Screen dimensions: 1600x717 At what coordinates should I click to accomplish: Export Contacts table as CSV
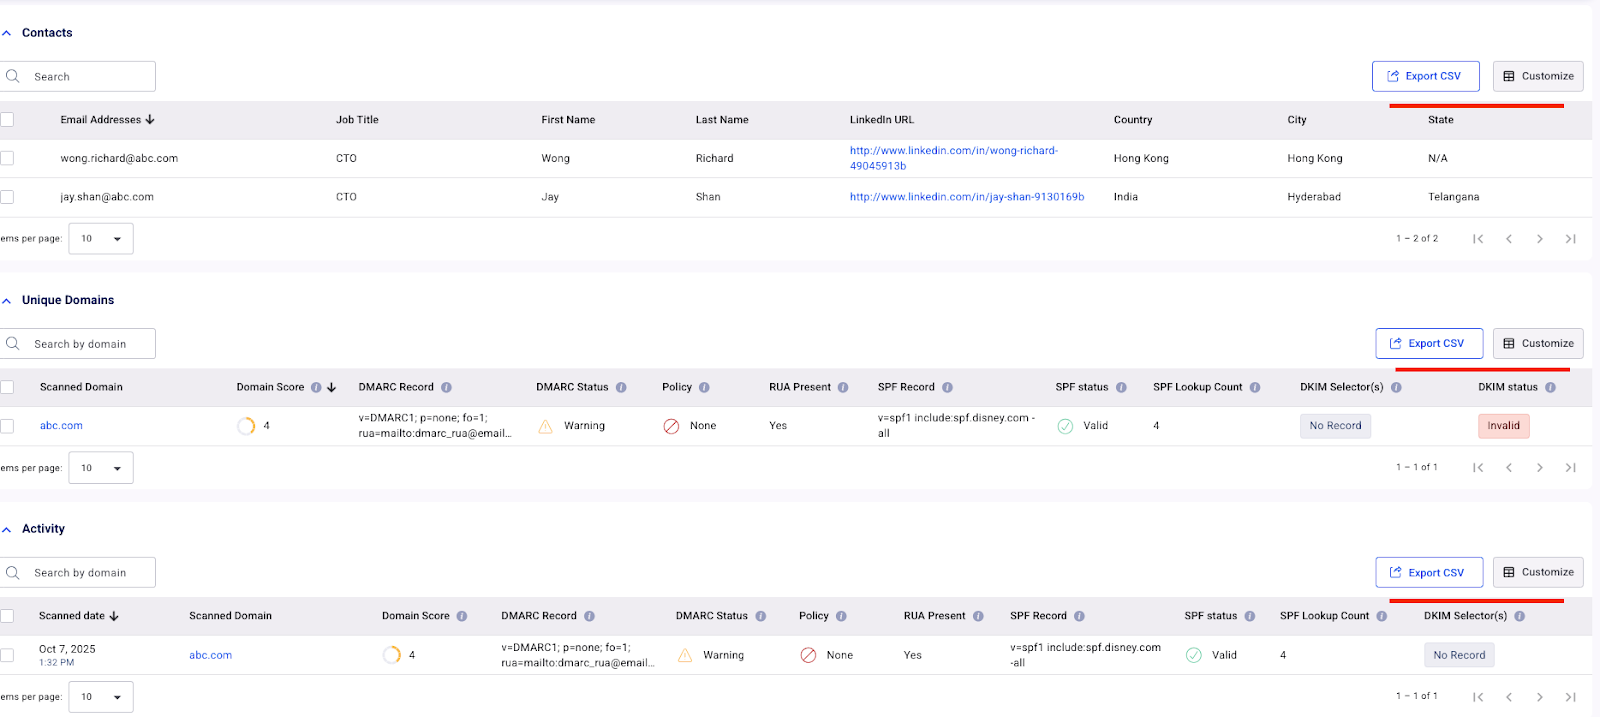(1425, 76)
